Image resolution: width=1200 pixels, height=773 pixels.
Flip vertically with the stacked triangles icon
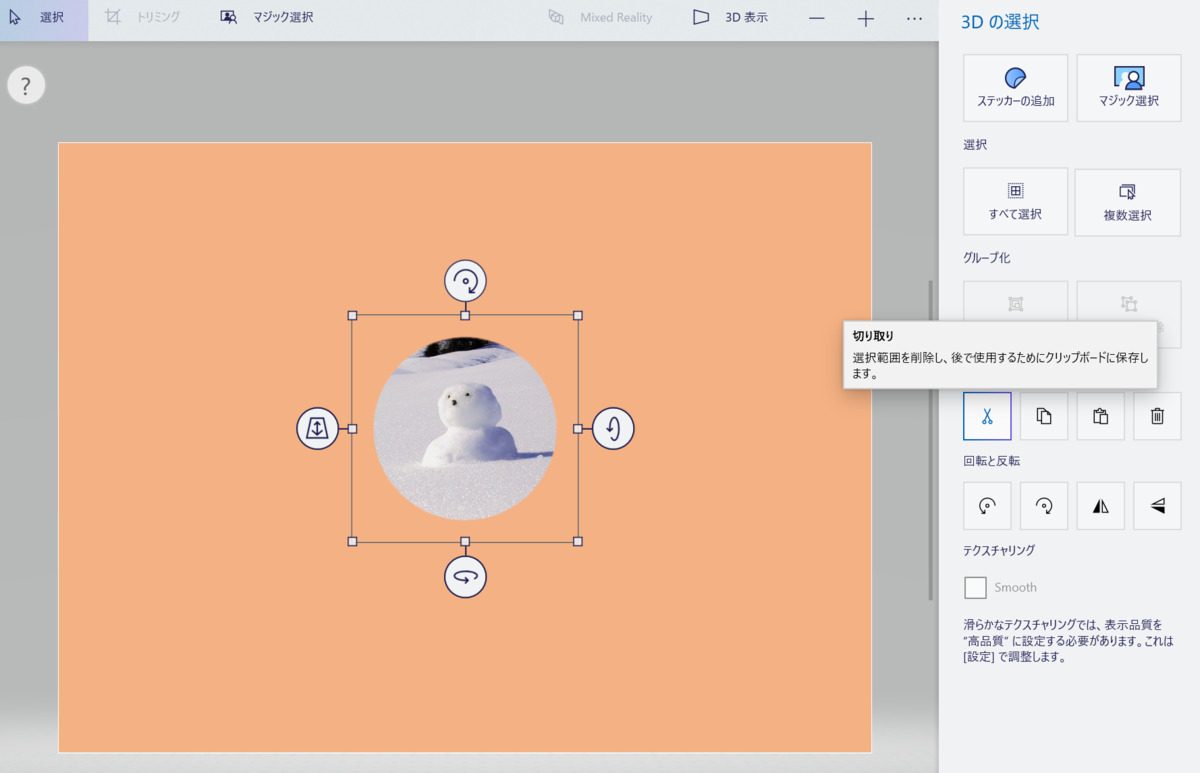1158,506
